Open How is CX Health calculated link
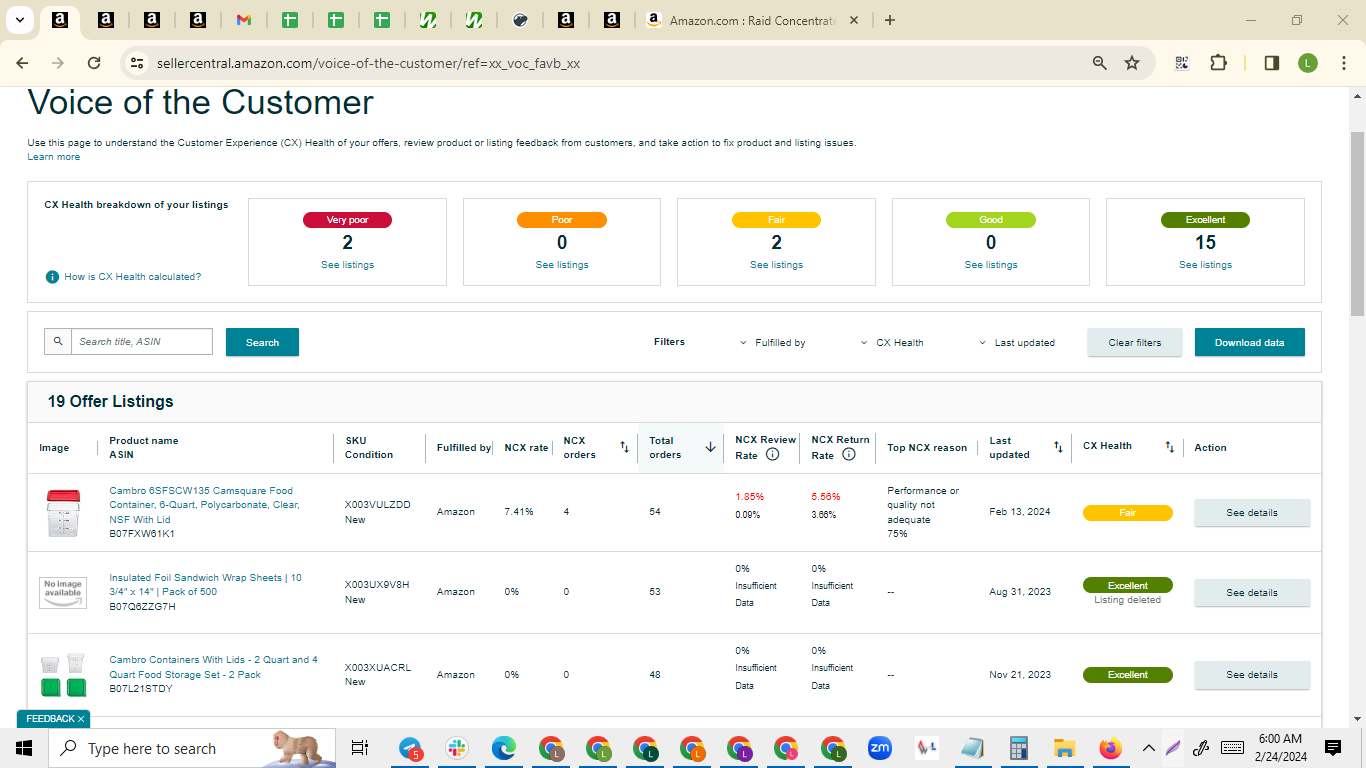 click(x=133, y=277)
